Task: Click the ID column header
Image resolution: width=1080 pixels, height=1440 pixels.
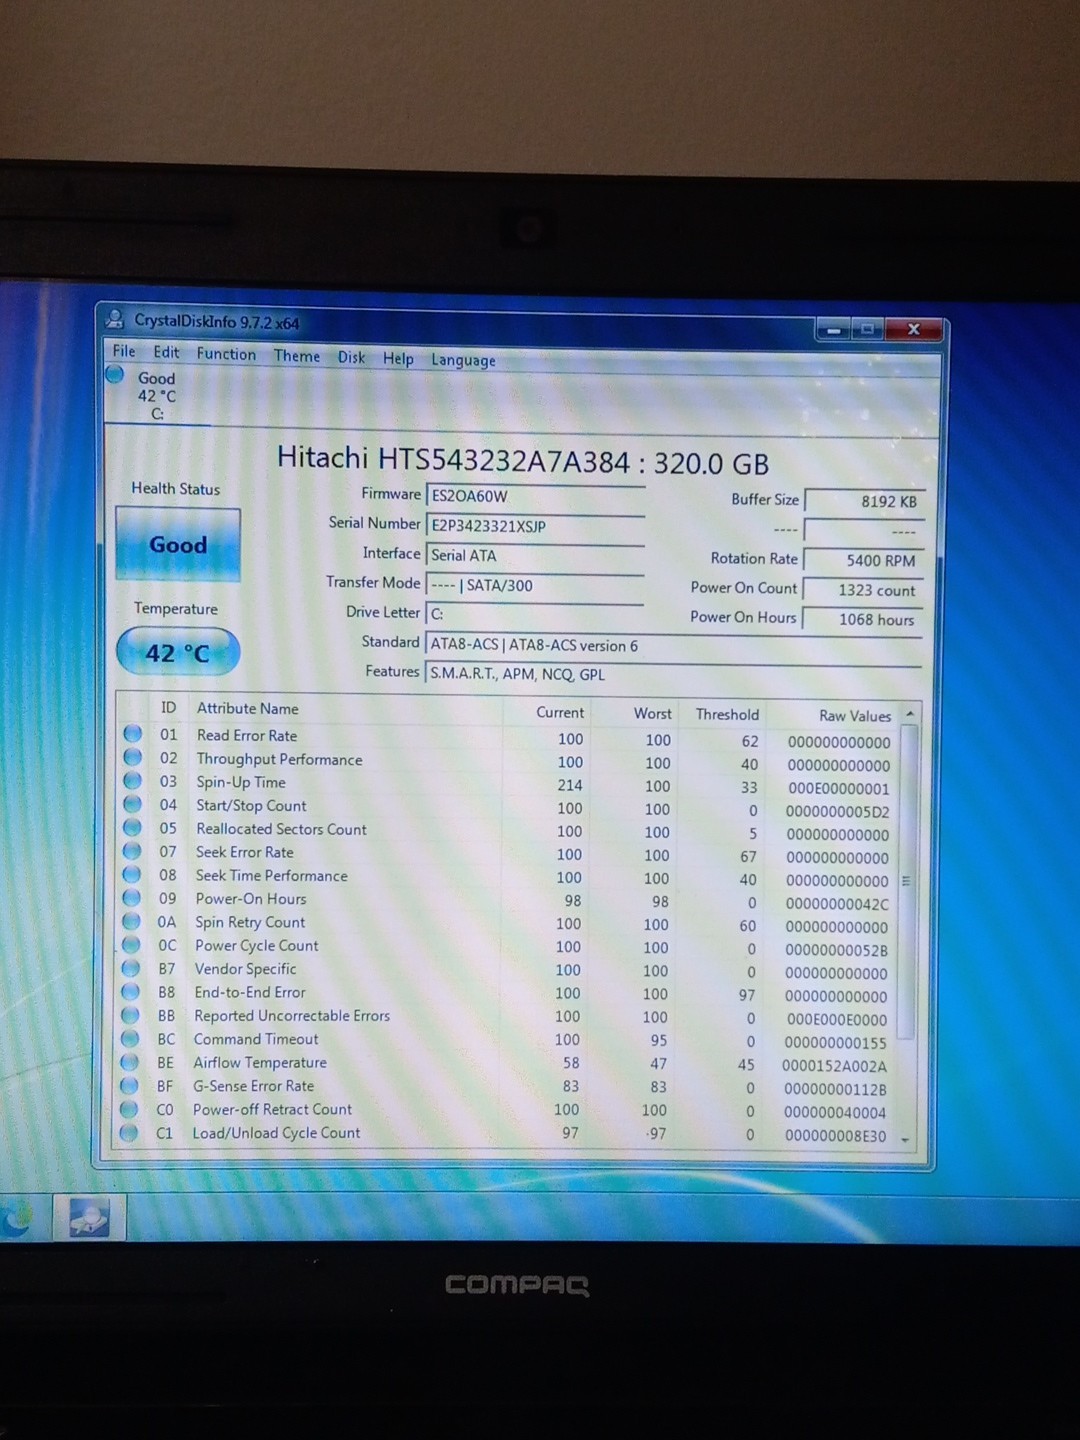Action: pyautogui.click(x=168, y=707)
